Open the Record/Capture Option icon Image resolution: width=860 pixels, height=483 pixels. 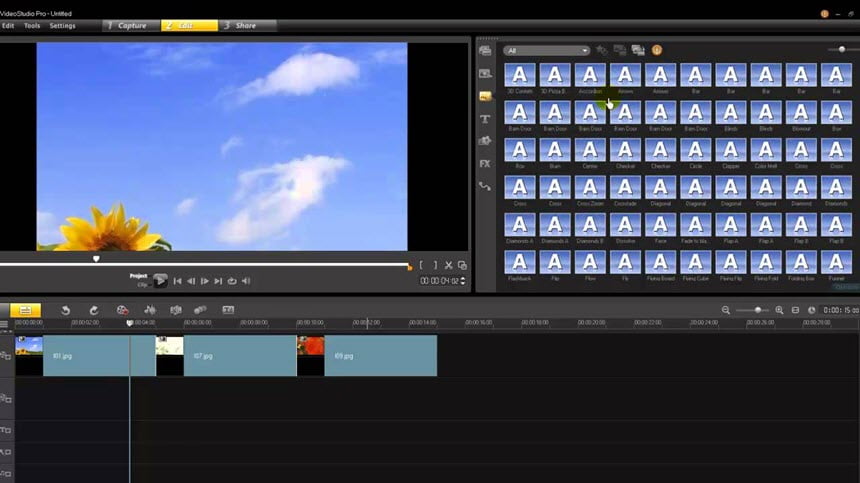click(x=122, y=310)
